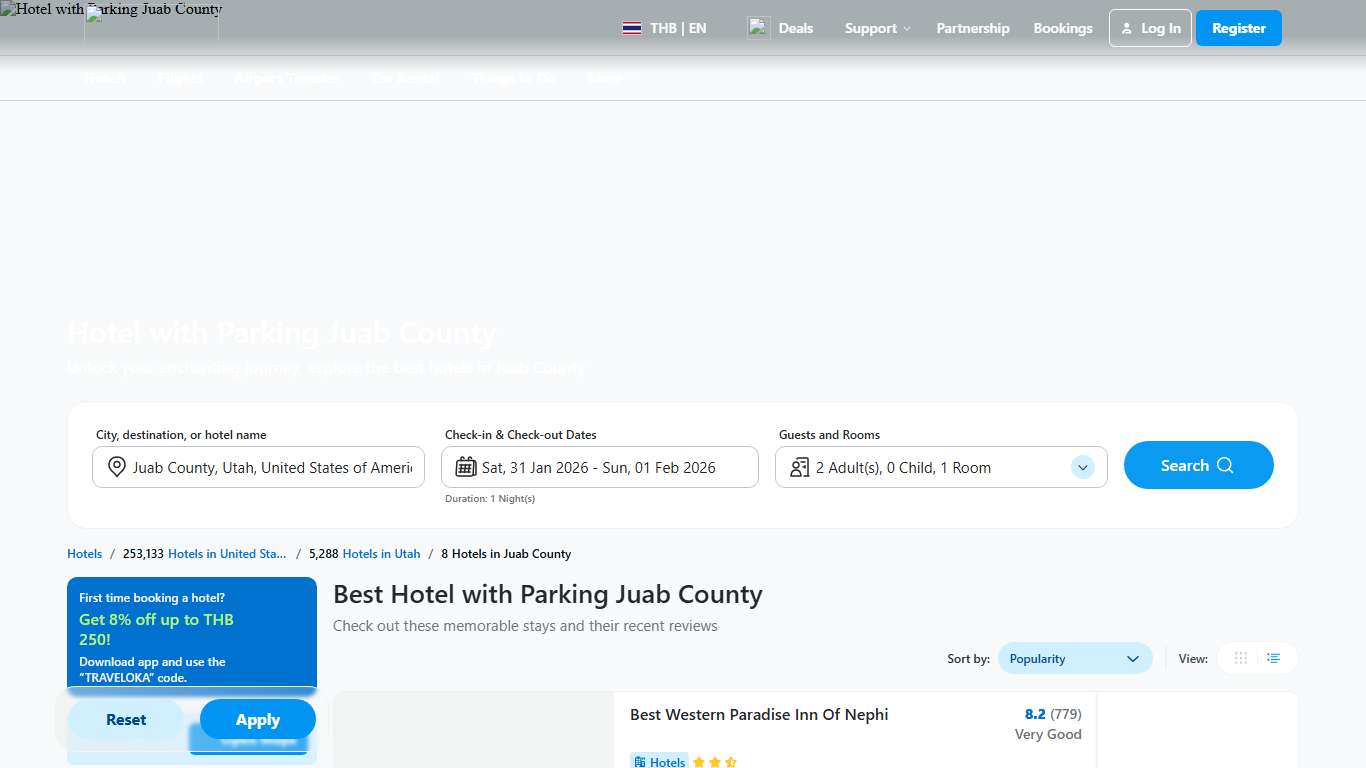Click the Apply filter button
This screenshot has height=768, width=1366.
point(257,719)
